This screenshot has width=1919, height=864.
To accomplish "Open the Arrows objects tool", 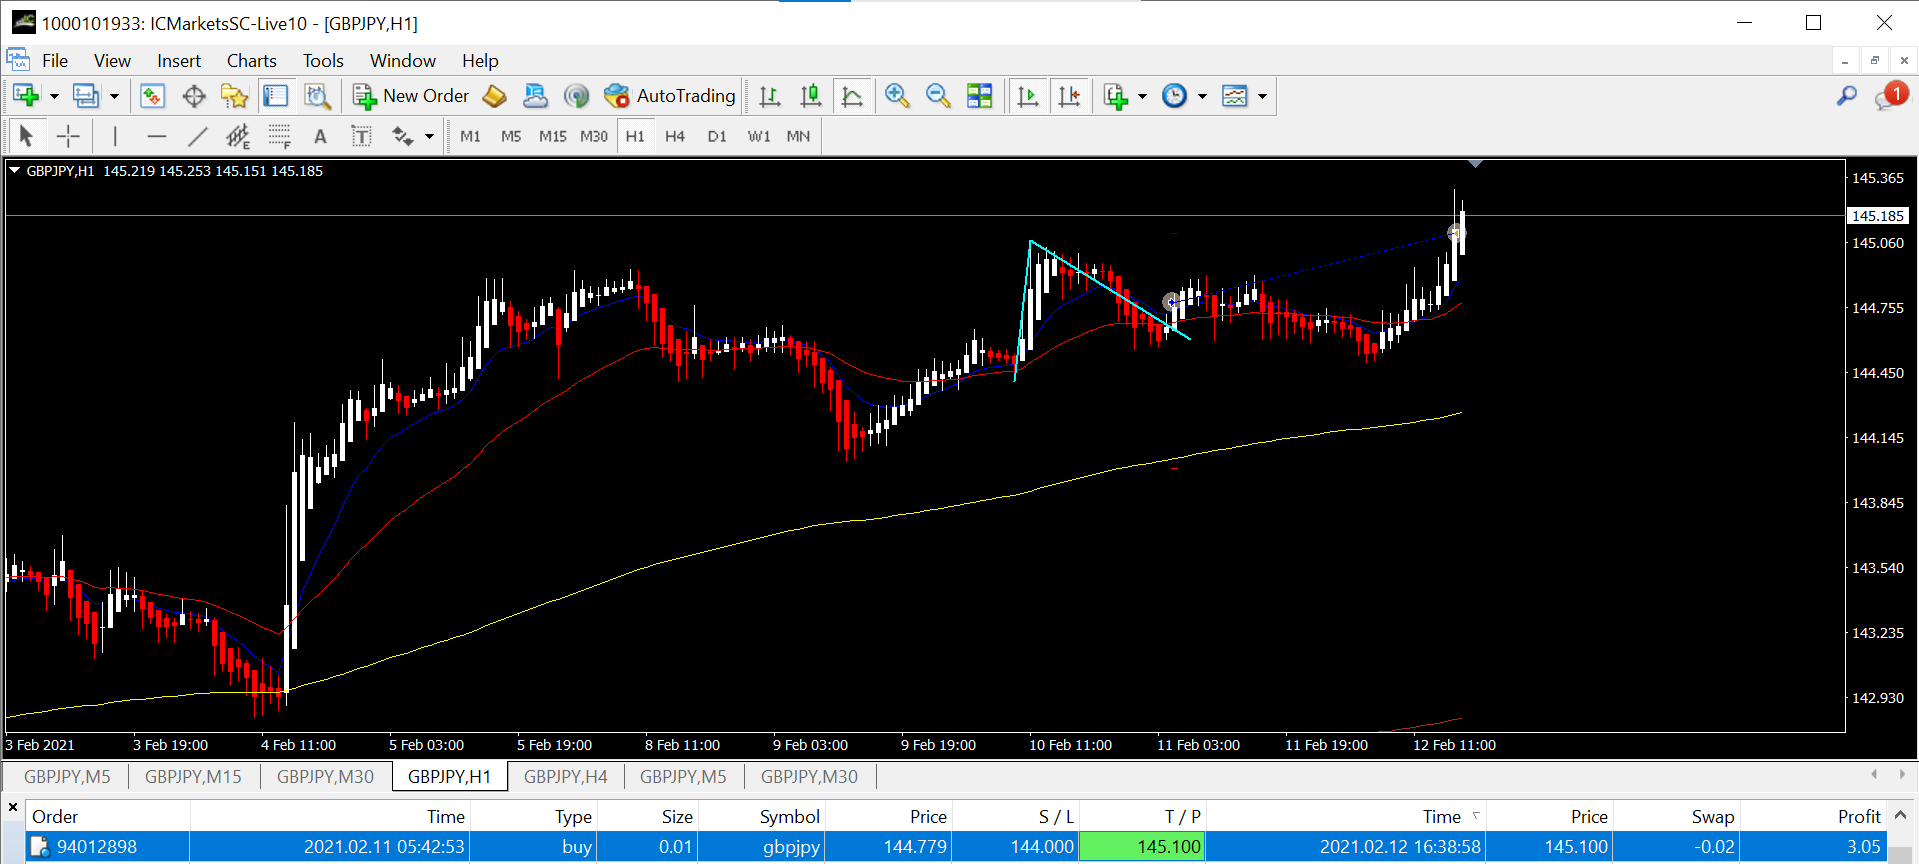I will [403, 136].
